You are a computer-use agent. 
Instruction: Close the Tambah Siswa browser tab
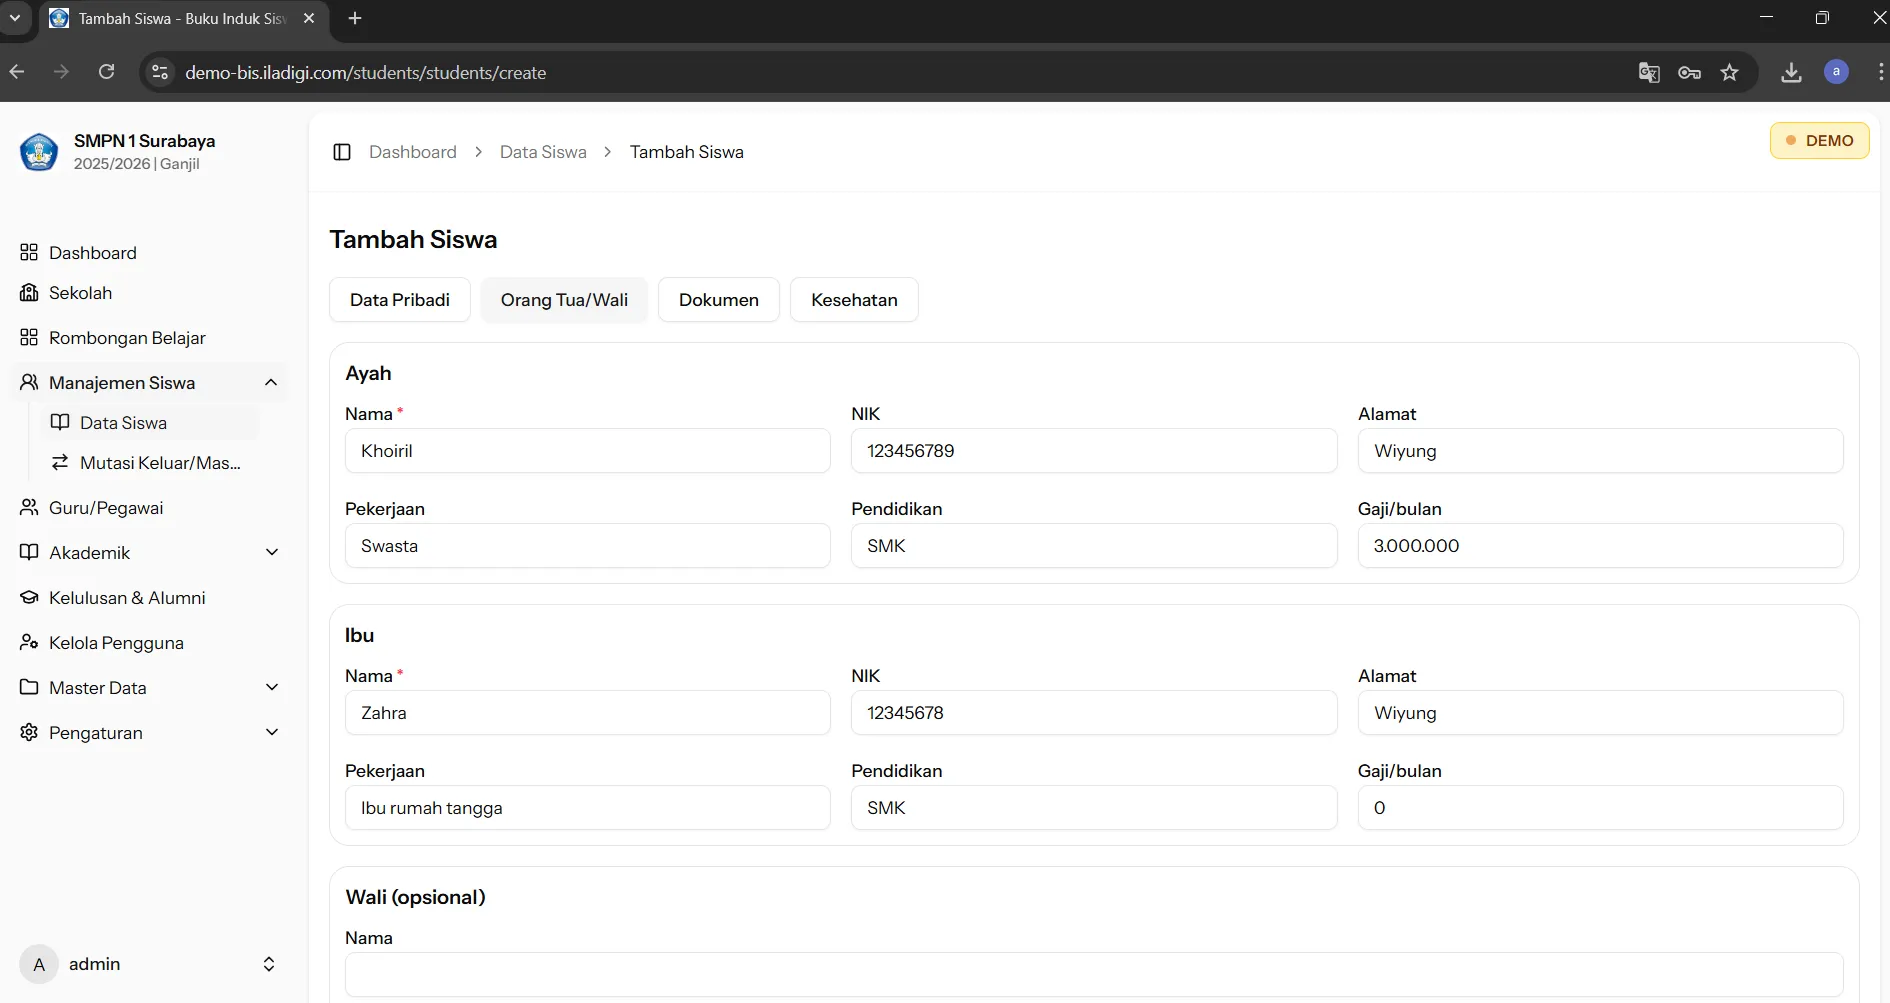coord(309,18)
